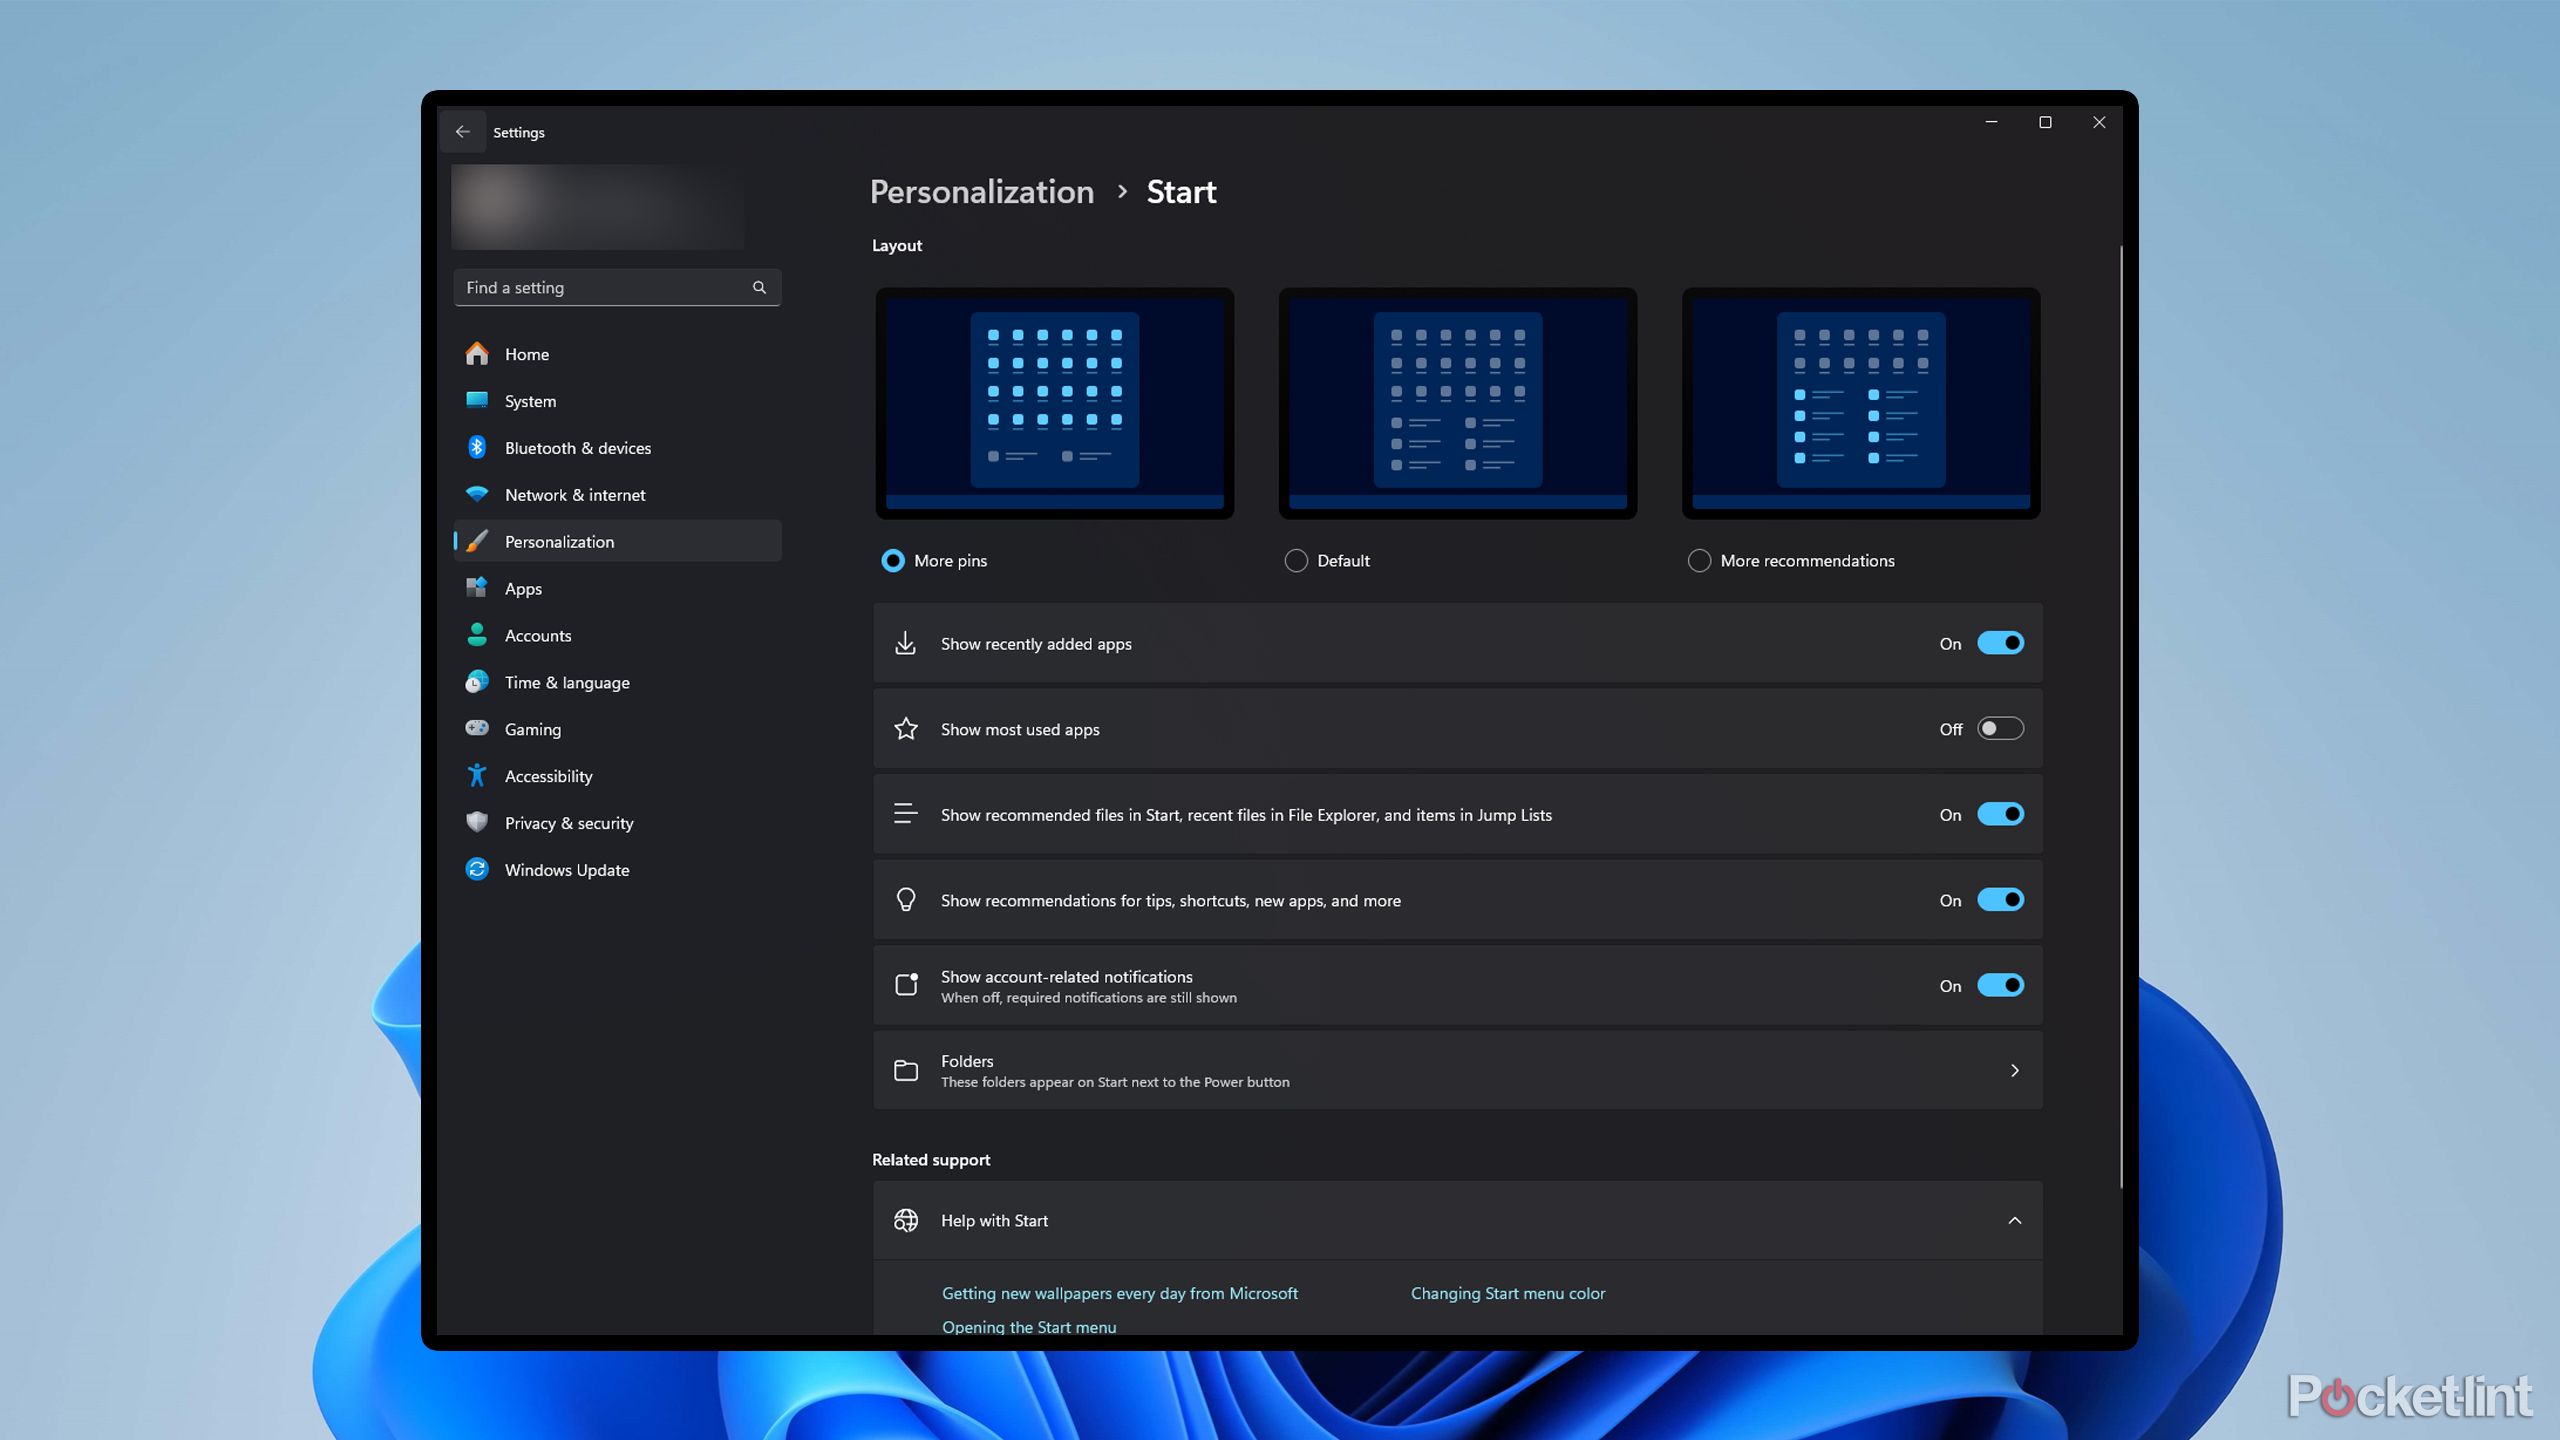This screenshot has height=1440, width=2560.
Task: Open Opening the Start menu link
Action: click(x=1028, y=1326)
